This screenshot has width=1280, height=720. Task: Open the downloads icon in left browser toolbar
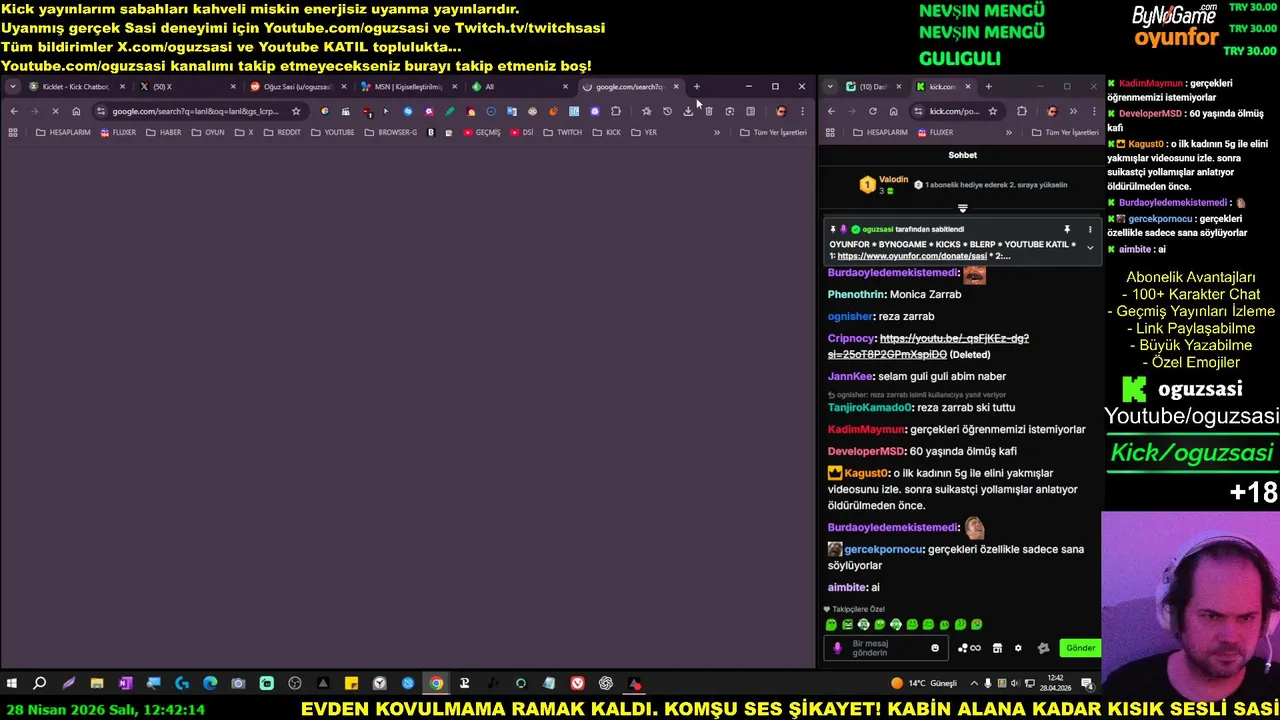[x=688, y=111]
